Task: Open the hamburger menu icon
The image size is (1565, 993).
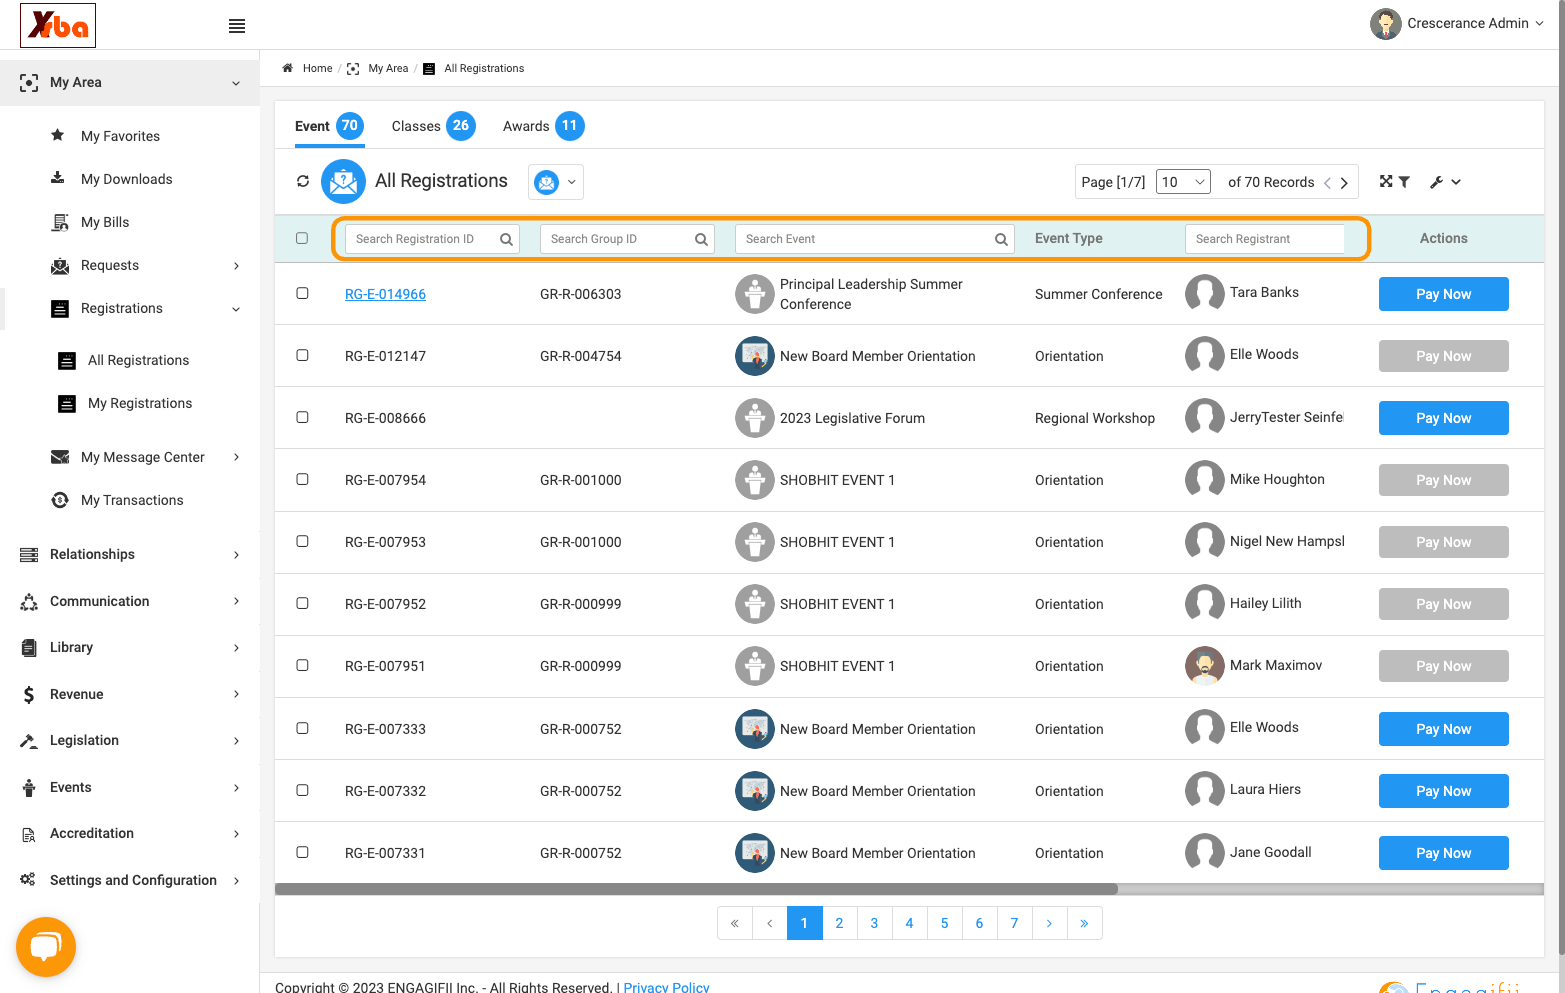Action: click(237, 26)
